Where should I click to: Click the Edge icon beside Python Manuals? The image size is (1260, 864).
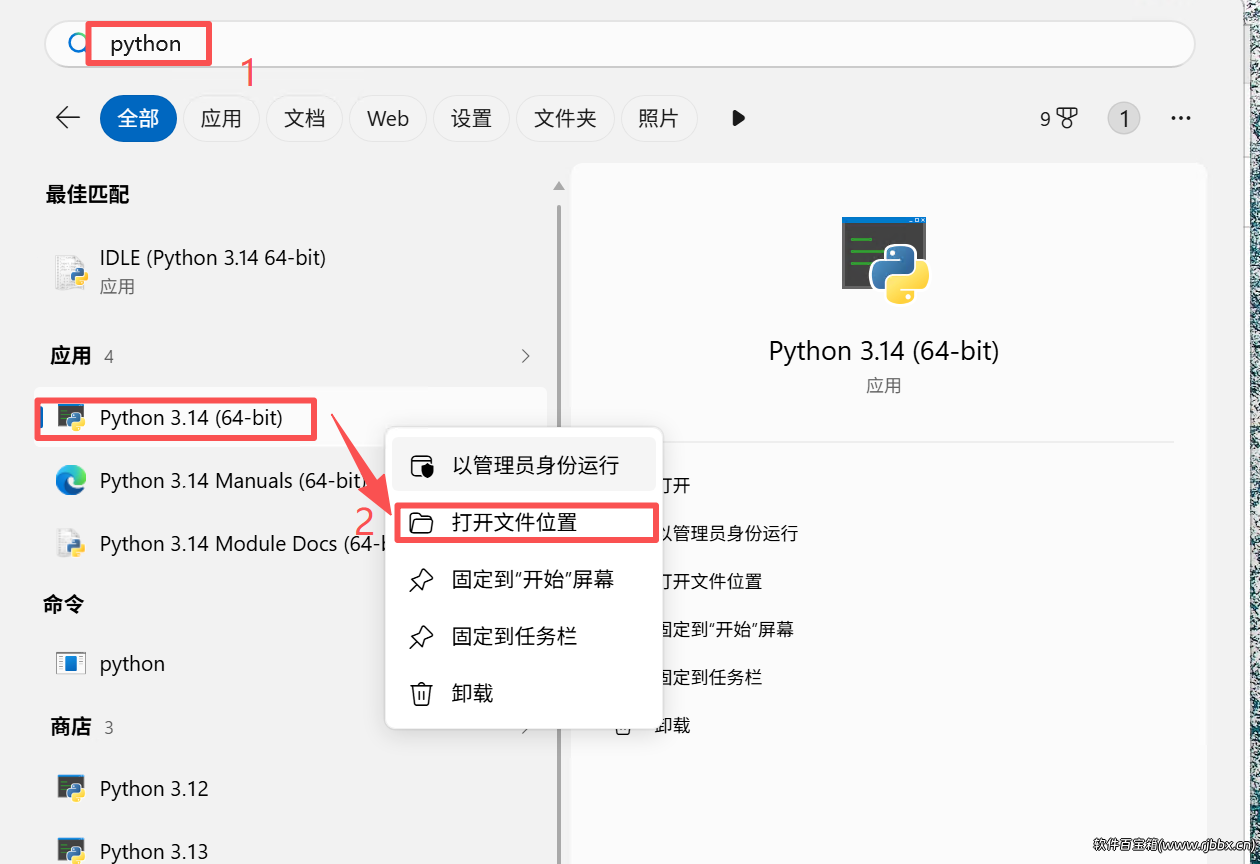[71, 481]
